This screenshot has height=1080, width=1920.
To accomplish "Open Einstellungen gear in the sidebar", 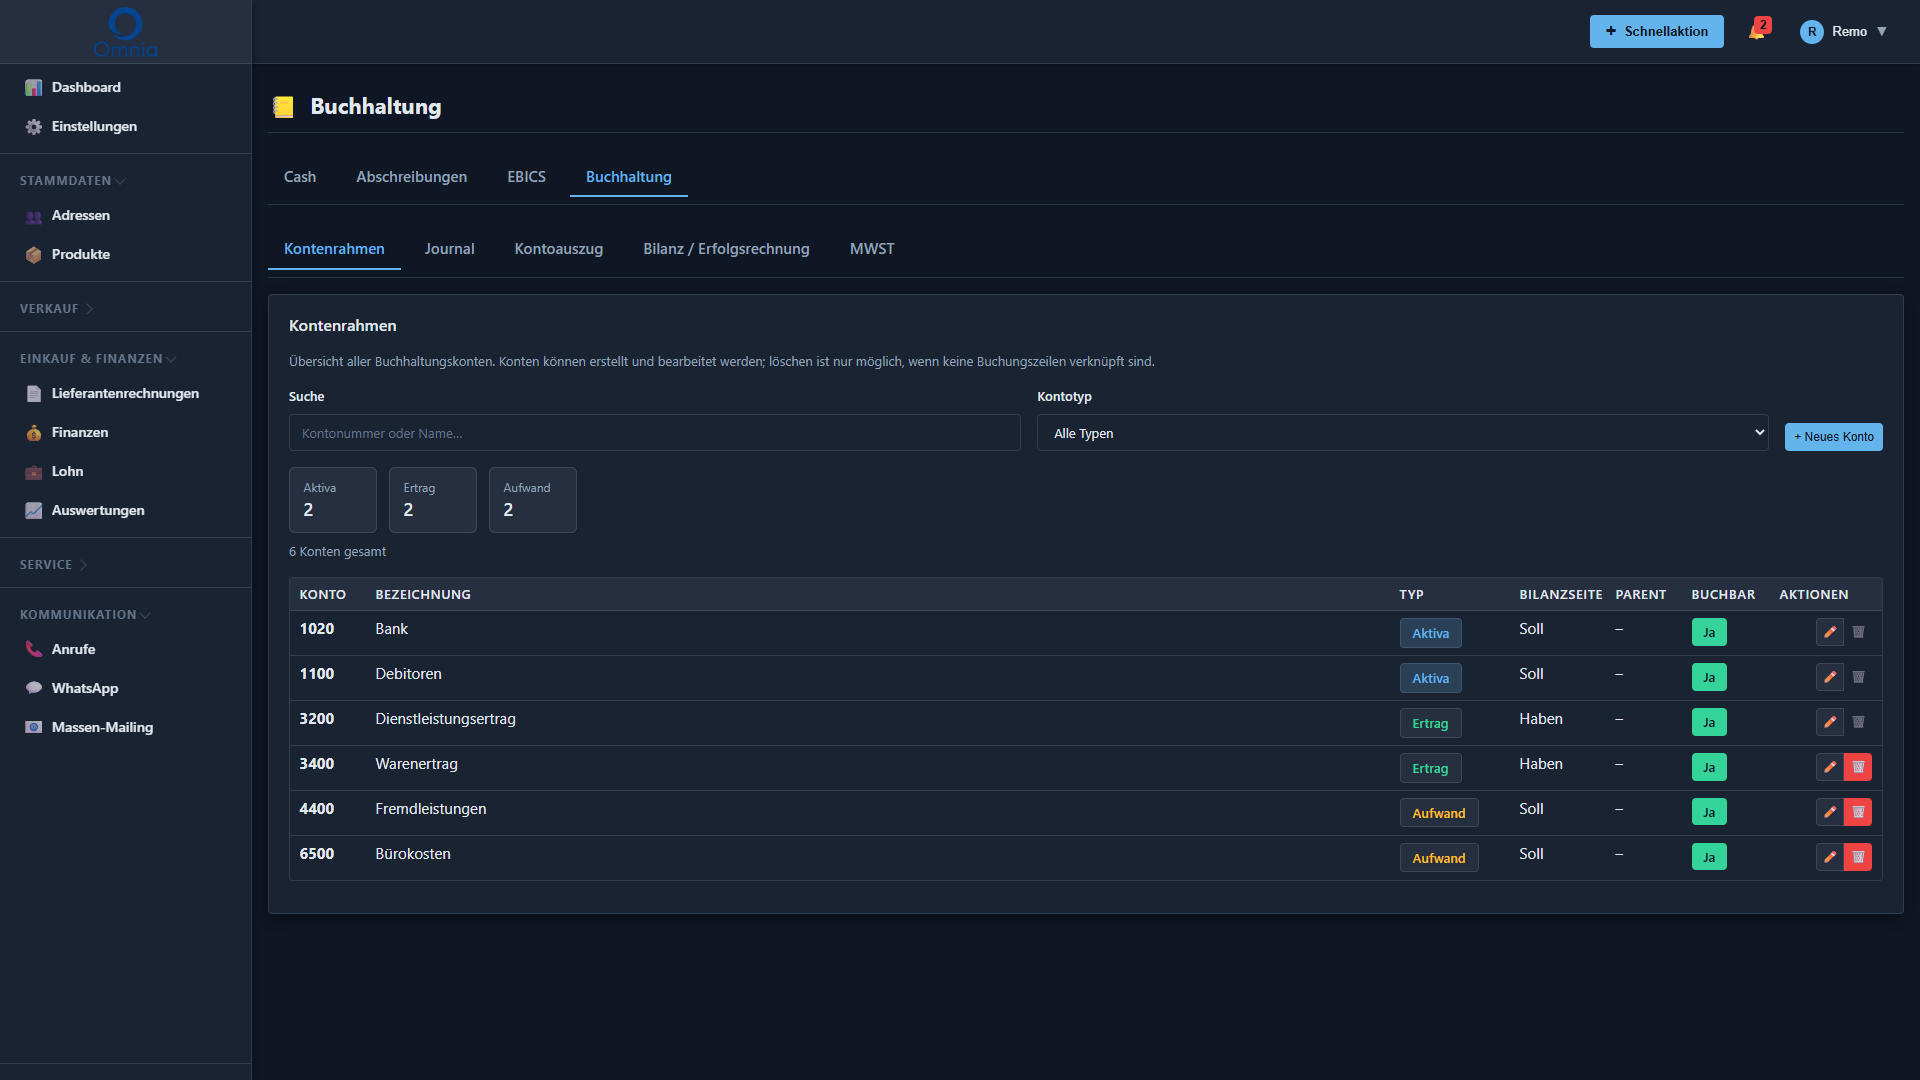I will click(x=34, y=127).
